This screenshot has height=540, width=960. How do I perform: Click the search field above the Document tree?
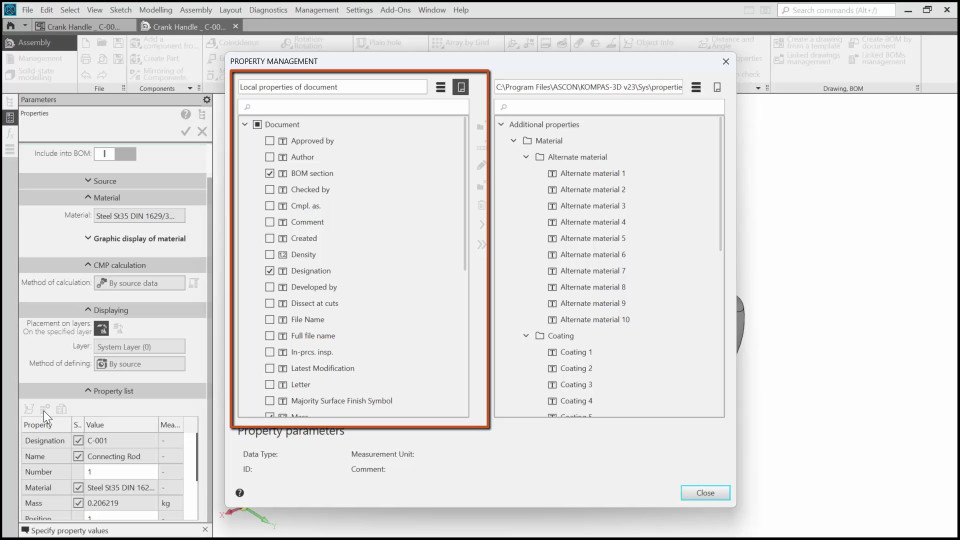[x=353, y=107]
